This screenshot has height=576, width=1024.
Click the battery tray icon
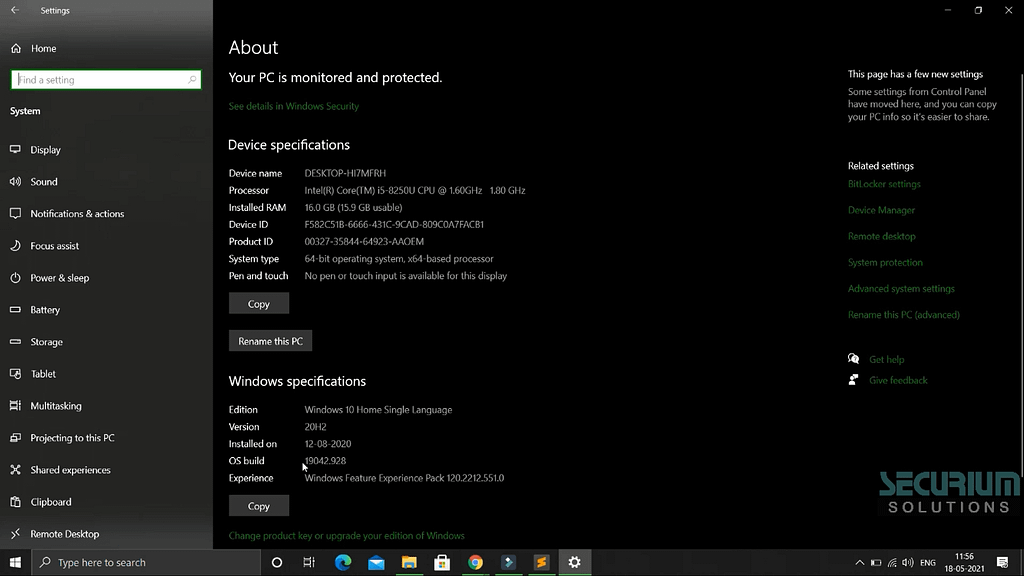tap(876, 562)
